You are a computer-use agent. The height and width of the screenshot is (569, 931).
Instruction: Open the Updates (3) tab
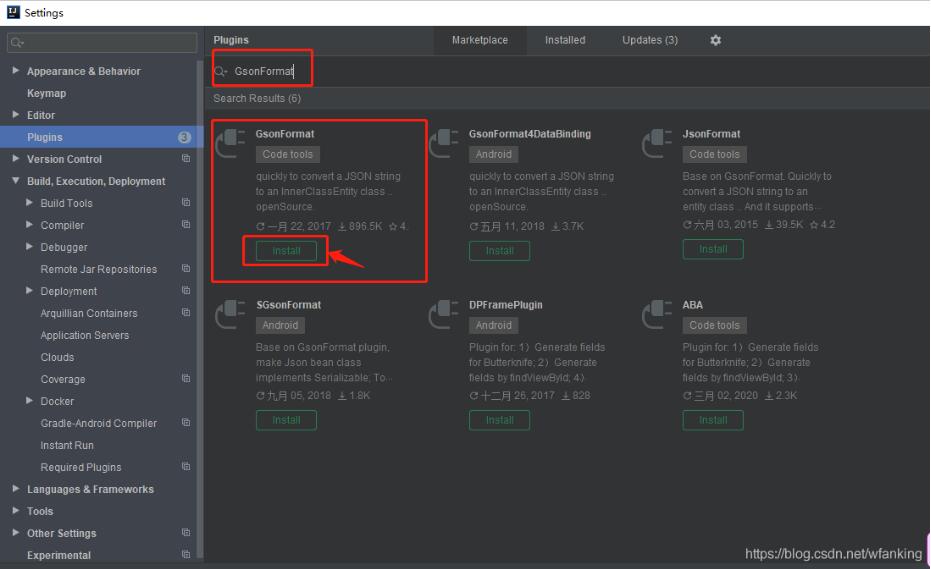tap(650, 40)
